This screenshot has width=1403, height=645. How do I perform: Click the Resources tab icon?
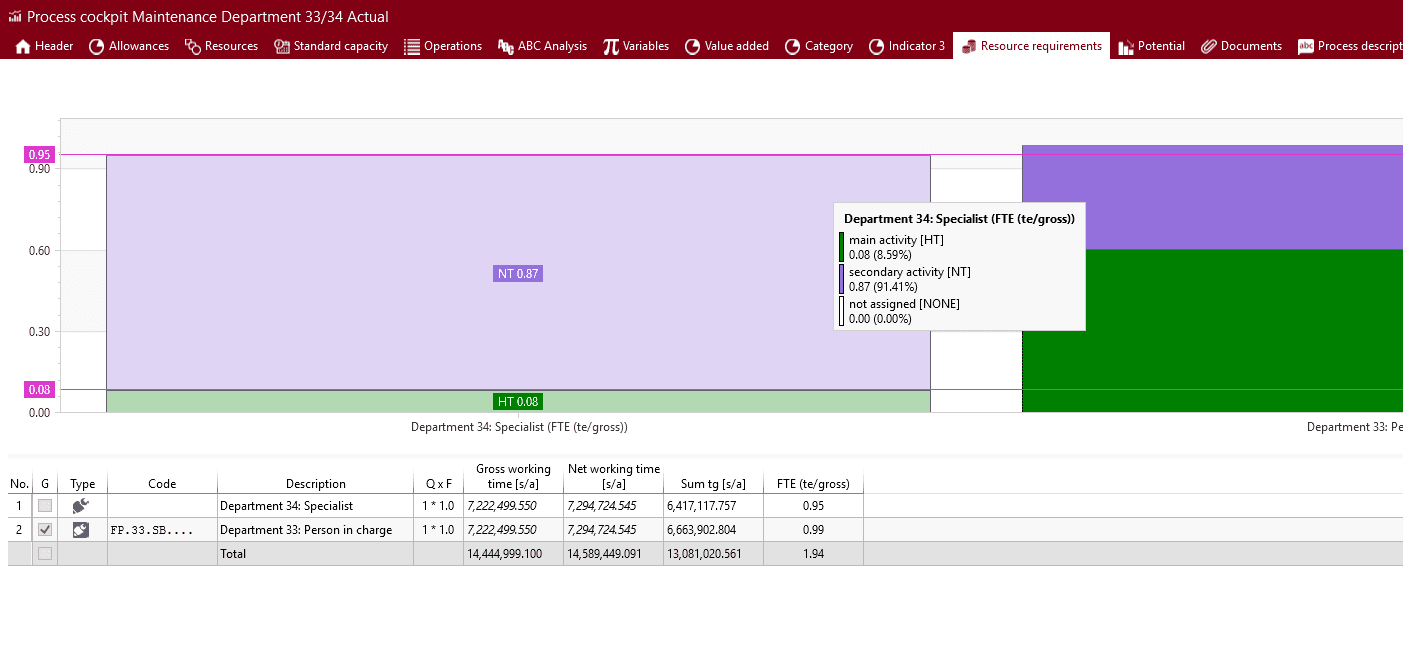tap(193, 46)
